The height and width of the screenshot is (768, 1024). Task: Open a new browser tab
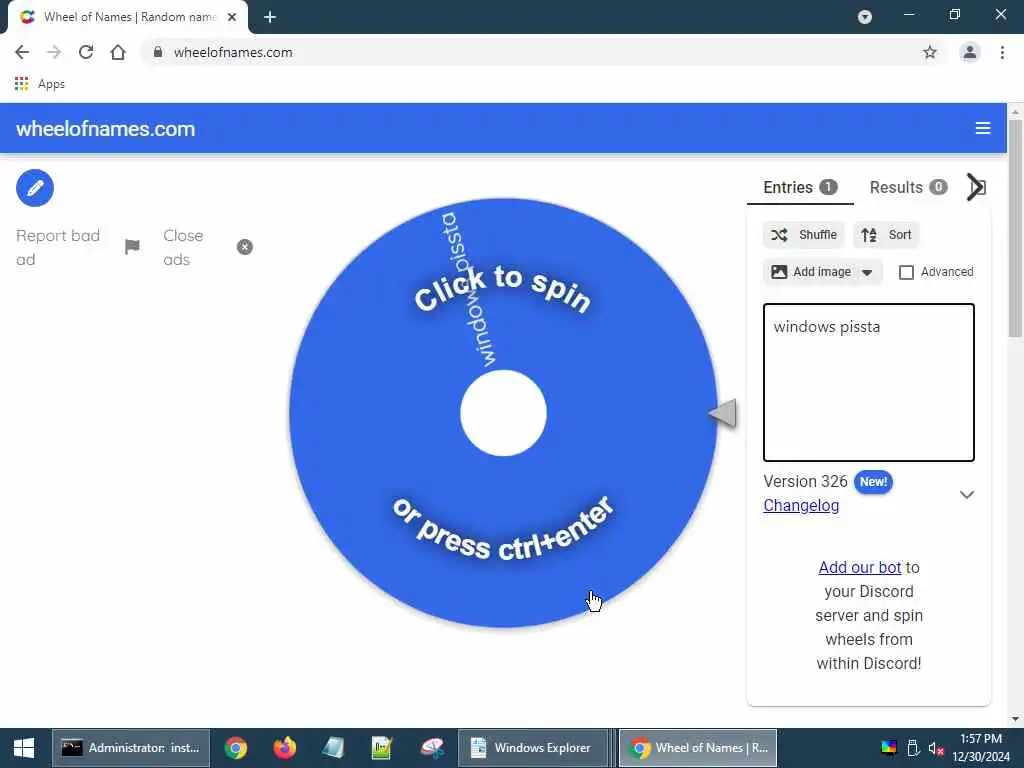270,17
